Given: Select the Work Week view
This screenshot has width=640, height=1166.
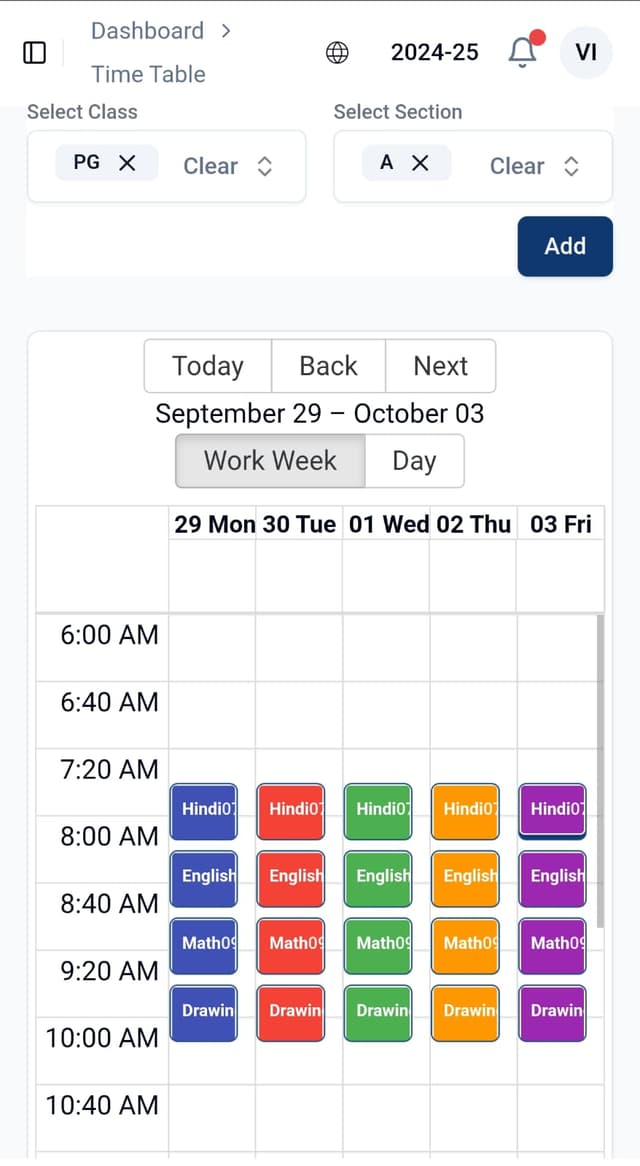Looking at the screenshot, I should pos(270,461).
